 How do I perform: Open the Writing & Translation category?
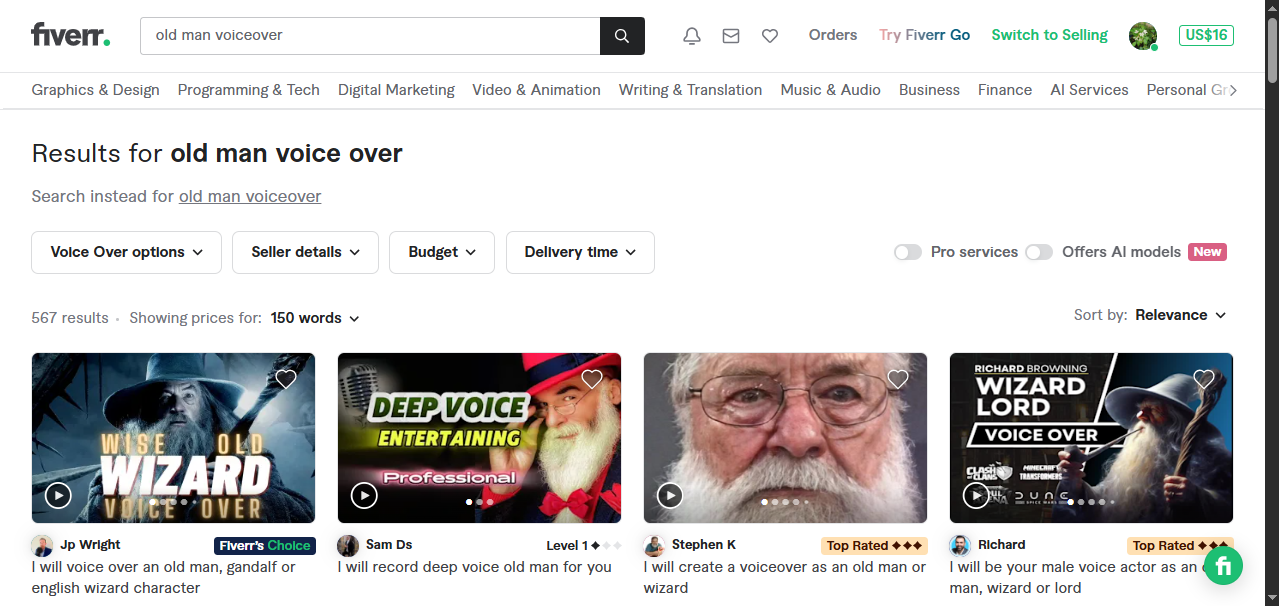point(690,90)
